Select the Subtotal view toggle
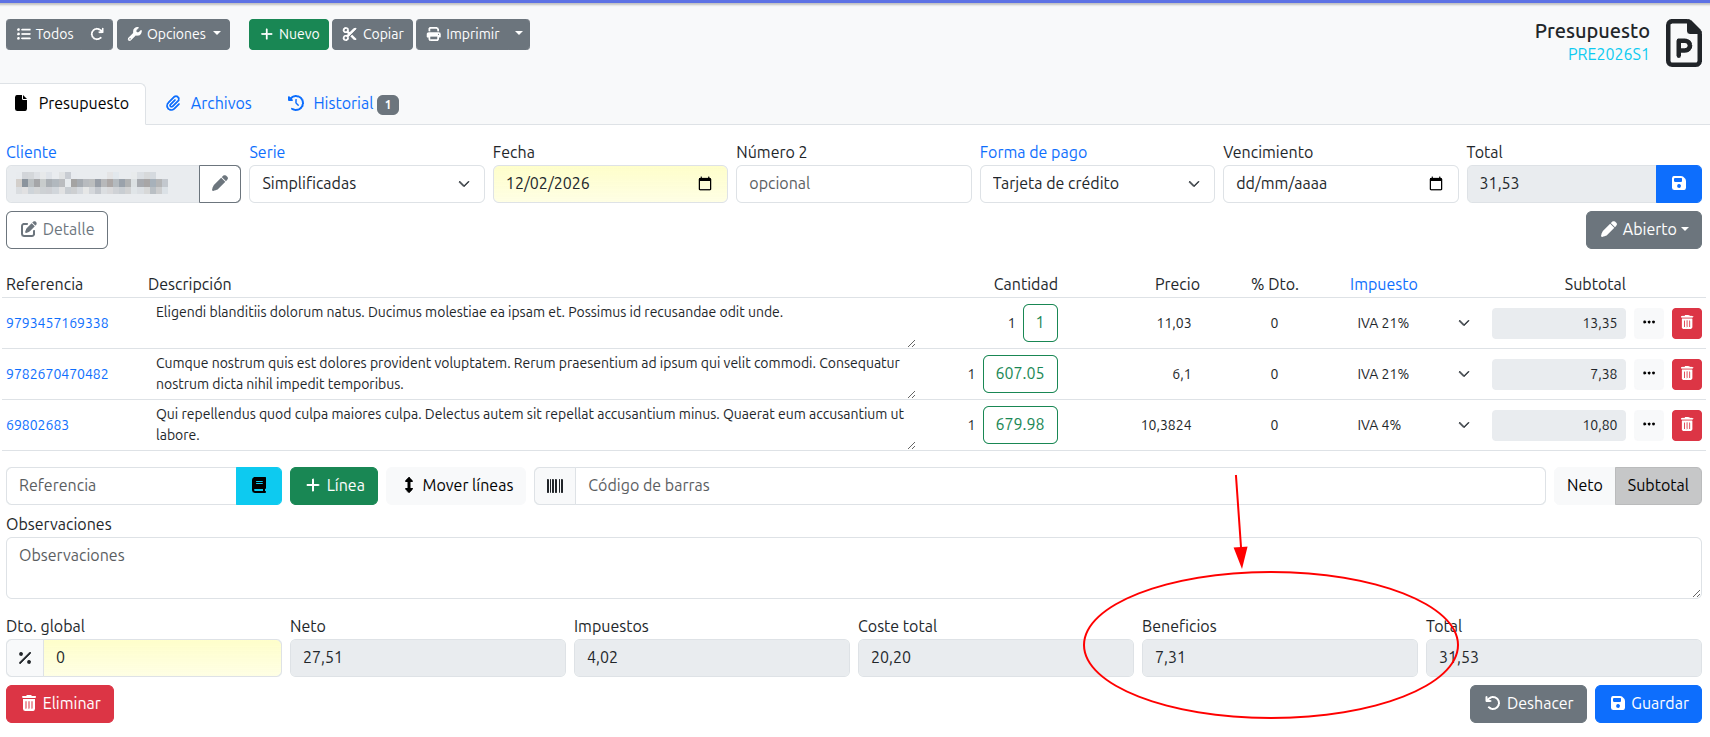 point(1657,486)
